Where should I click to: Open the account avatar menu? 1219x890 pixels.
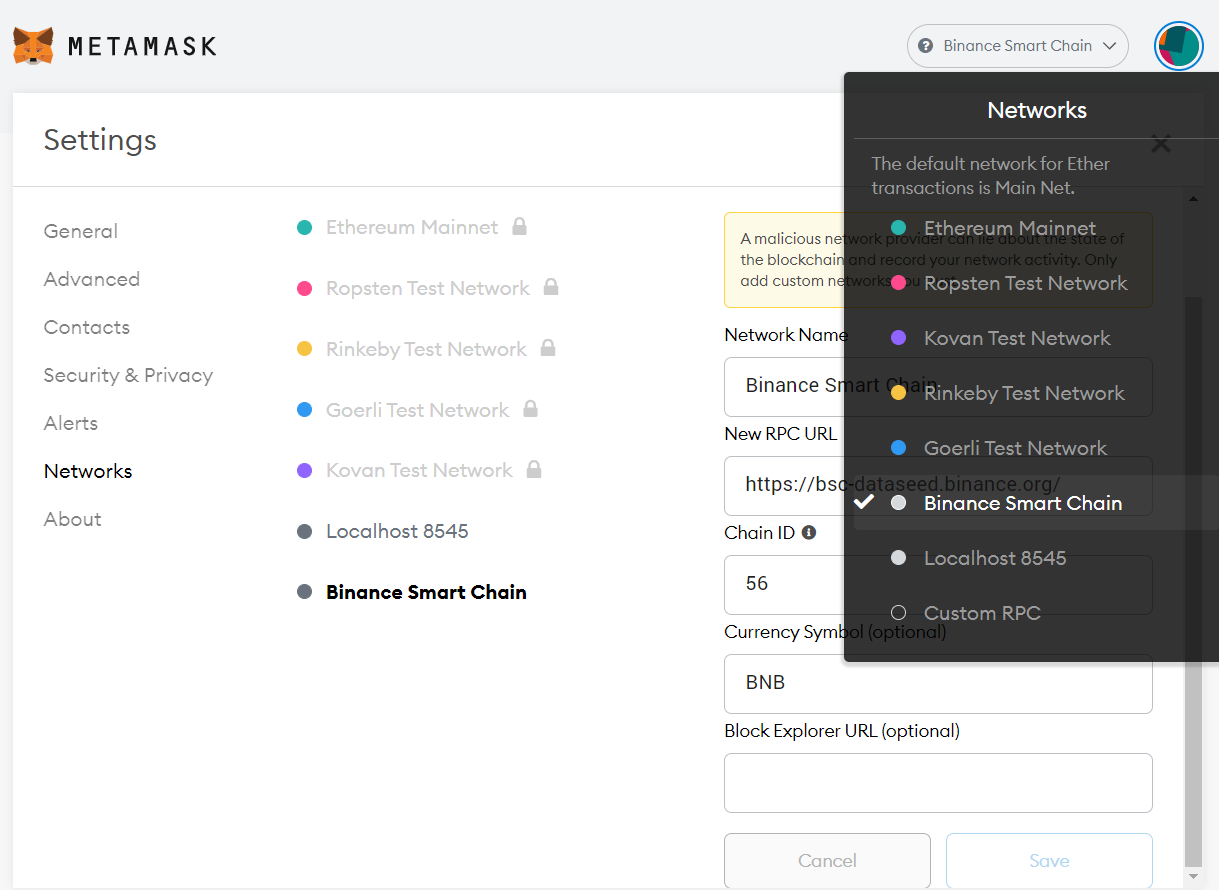[x=1179, y=46]
